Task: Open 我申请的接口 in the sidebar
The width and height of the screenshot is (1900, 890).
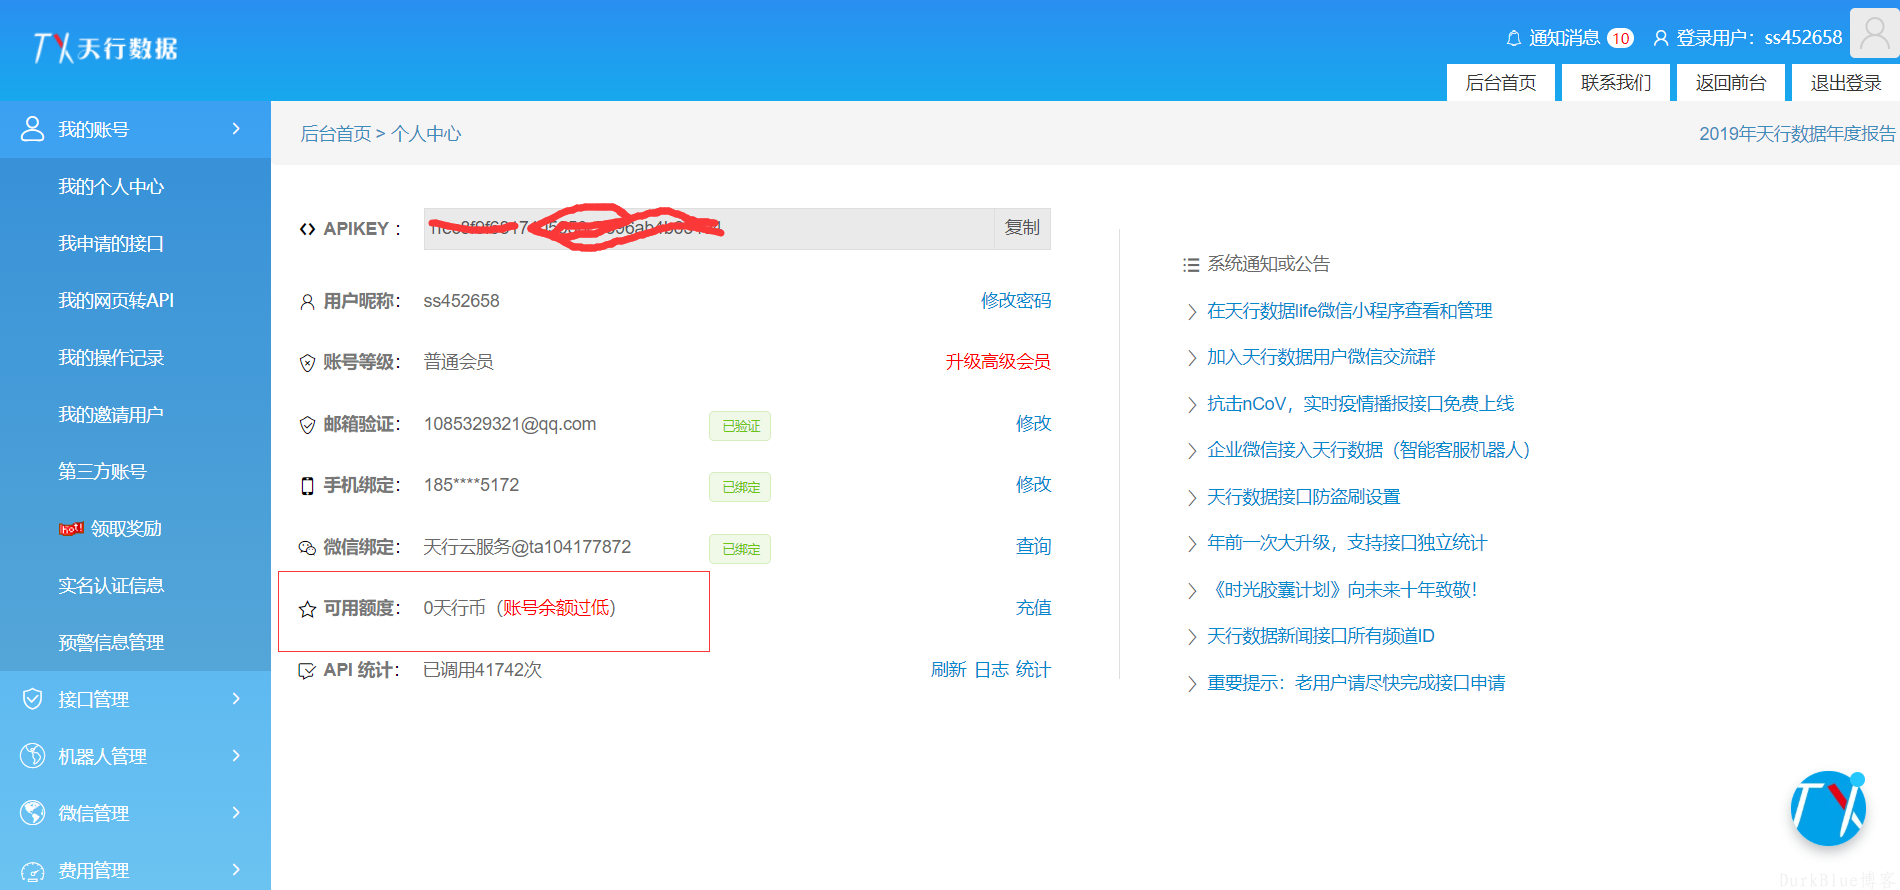Action: pos(111,244)
